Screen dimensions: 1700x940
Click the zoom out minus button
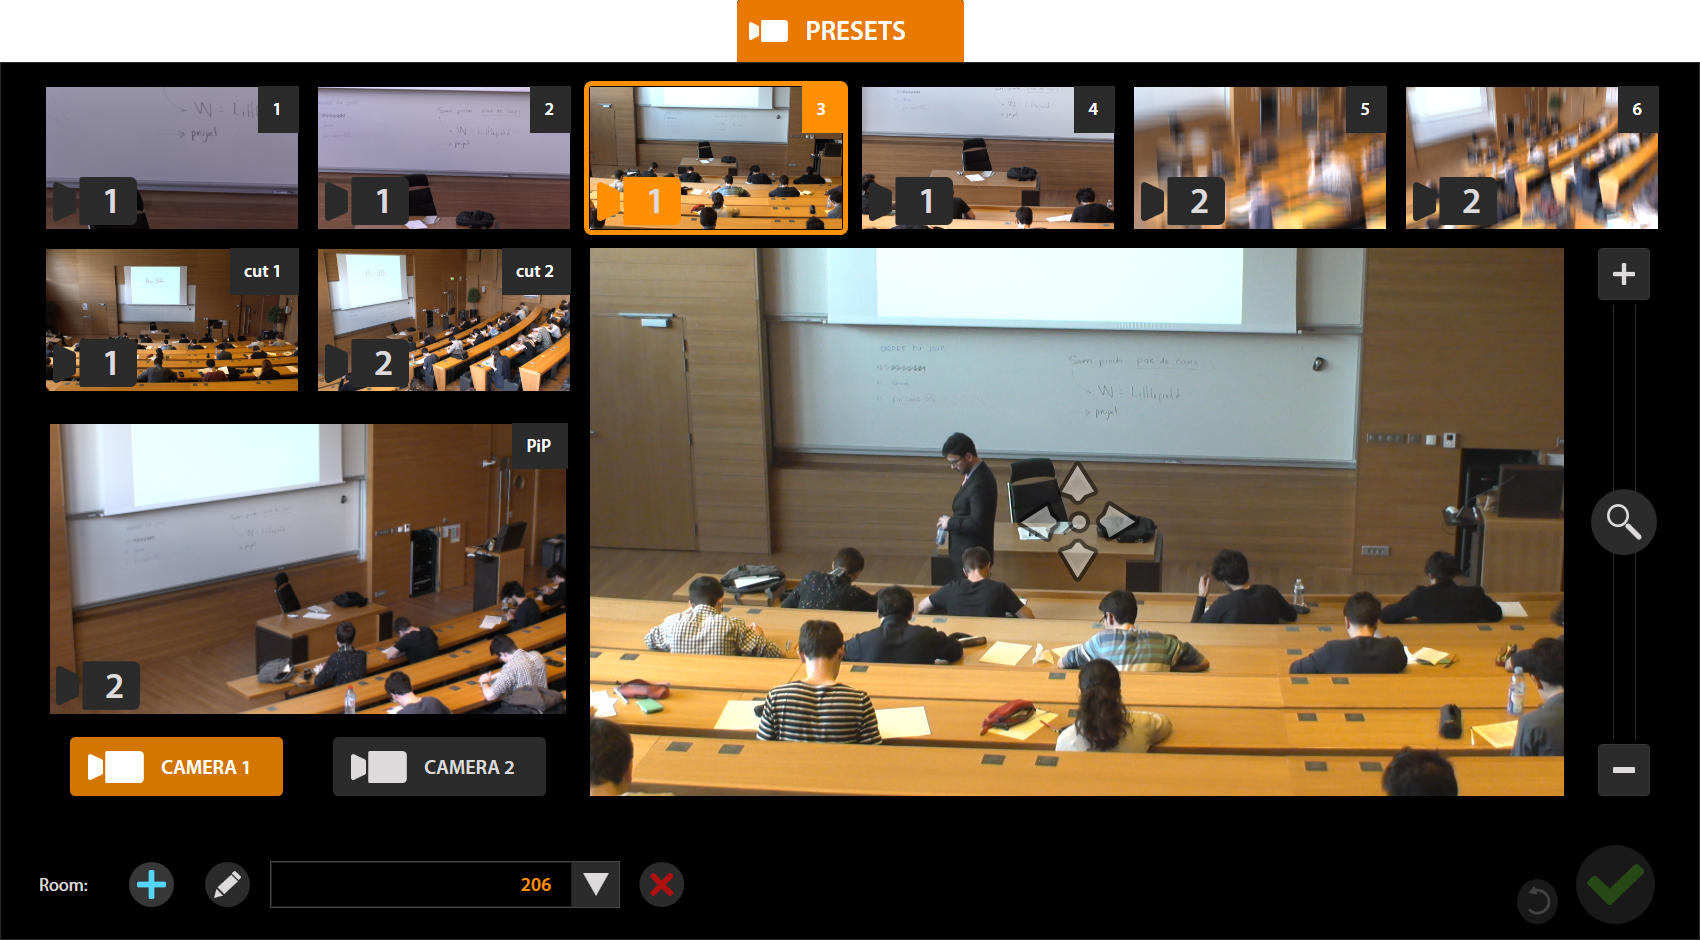pos(1623,770)
